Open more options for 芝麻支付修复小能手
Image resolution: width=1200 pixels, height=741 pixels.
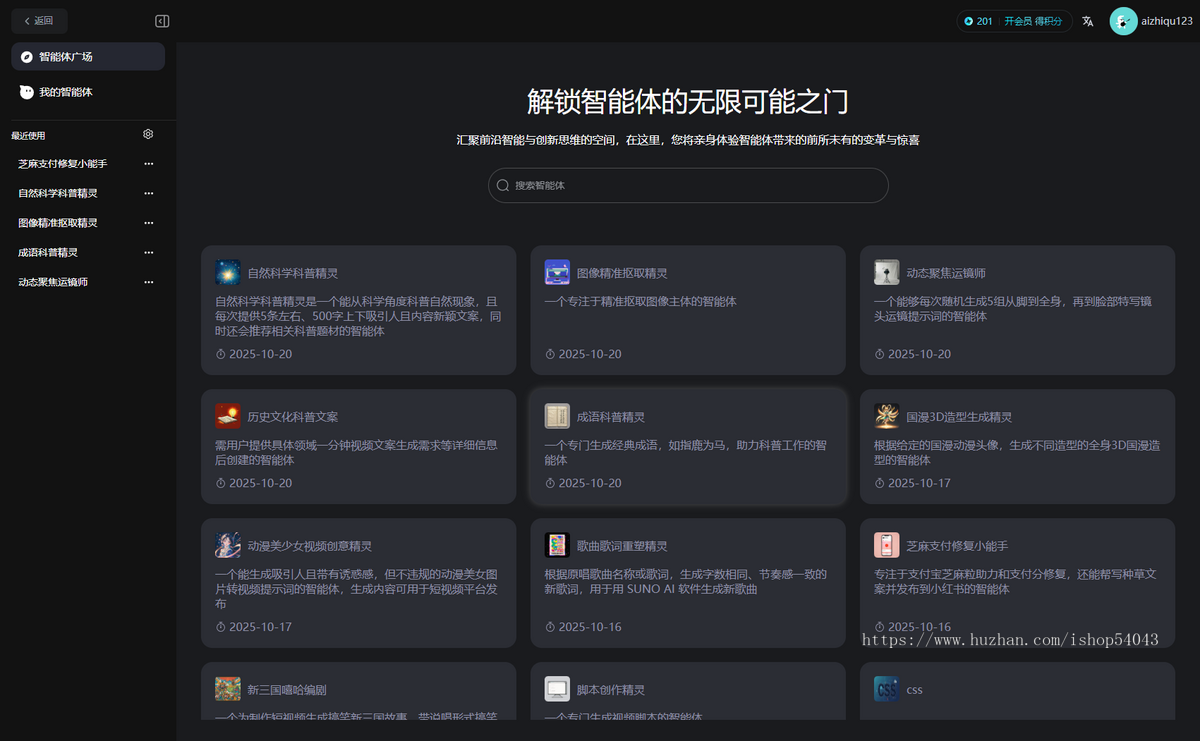coord(148,163)
